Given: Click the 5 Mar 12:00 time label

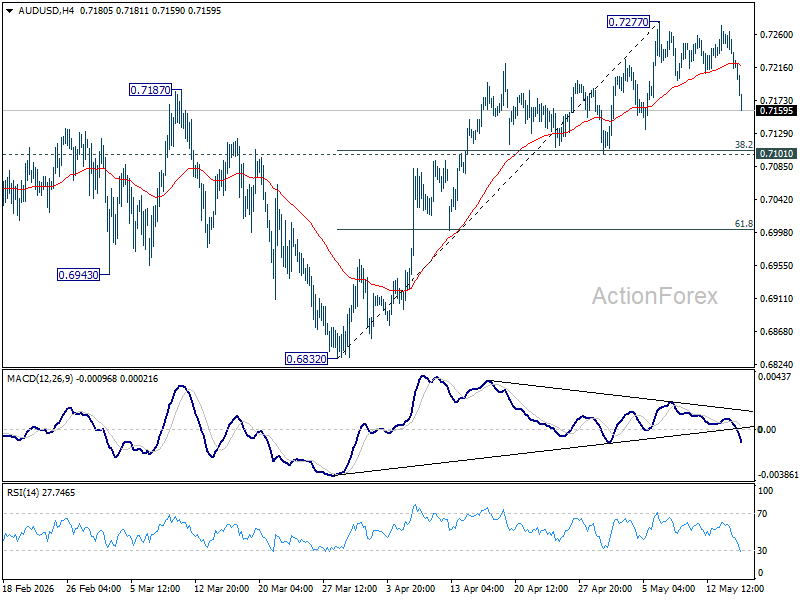Looking at the screenshot, I should 155,589.
